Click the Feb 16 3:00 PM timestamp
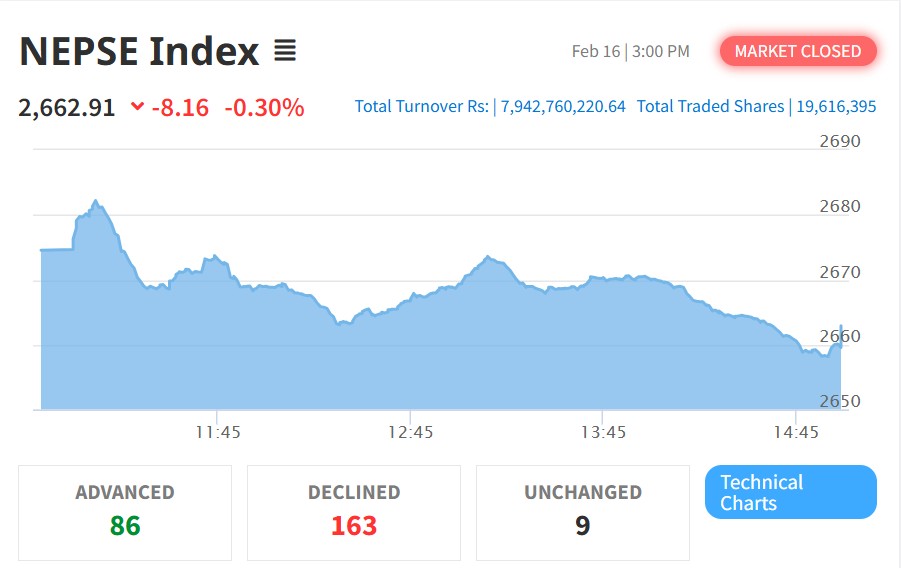This screenshot has height=568, width=901. click(x=630, y=51)
